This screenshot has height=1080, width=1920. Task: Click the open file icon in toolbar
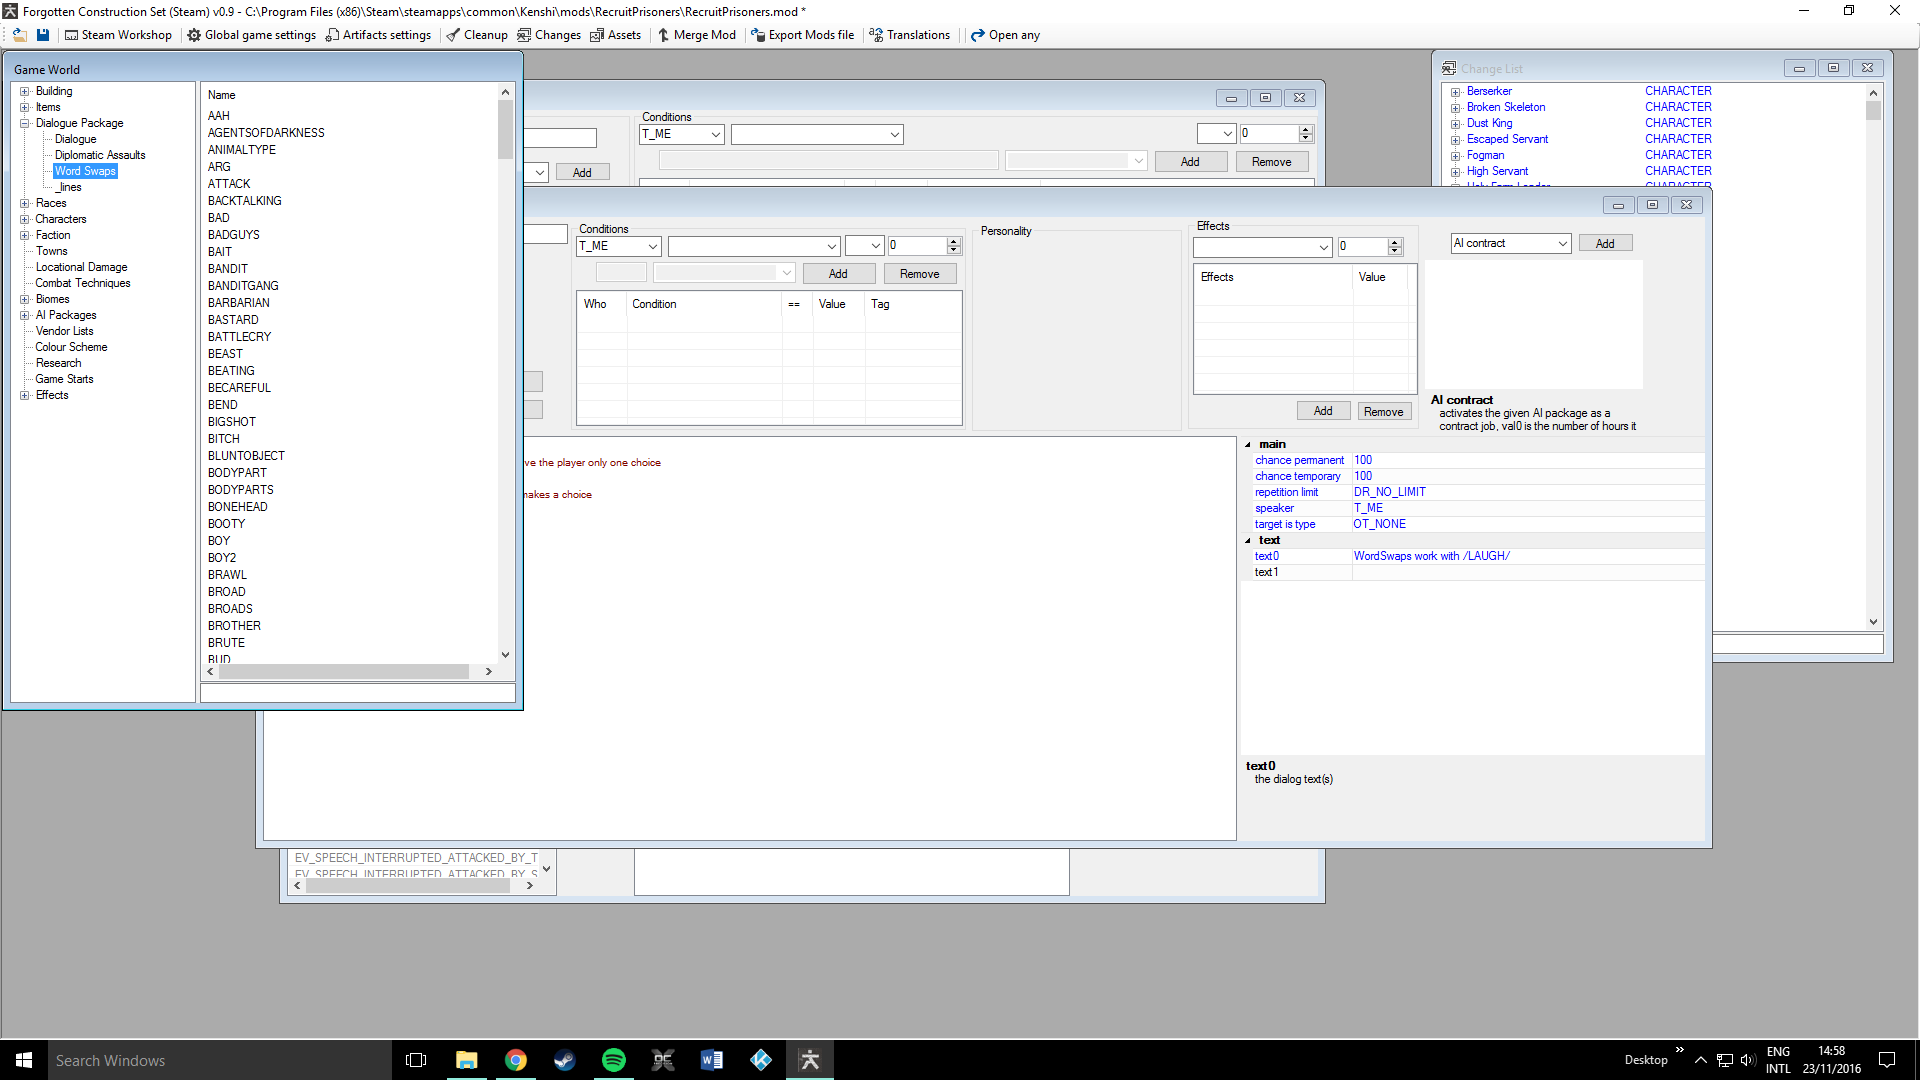click(19, 35)
